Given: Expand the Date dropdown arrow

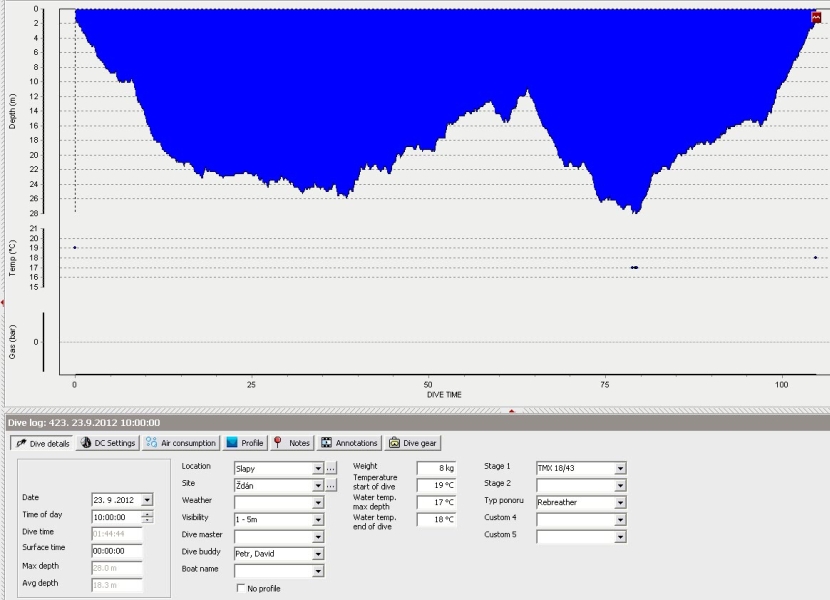Looking at the screenshot, I should [x=147, y=500].
